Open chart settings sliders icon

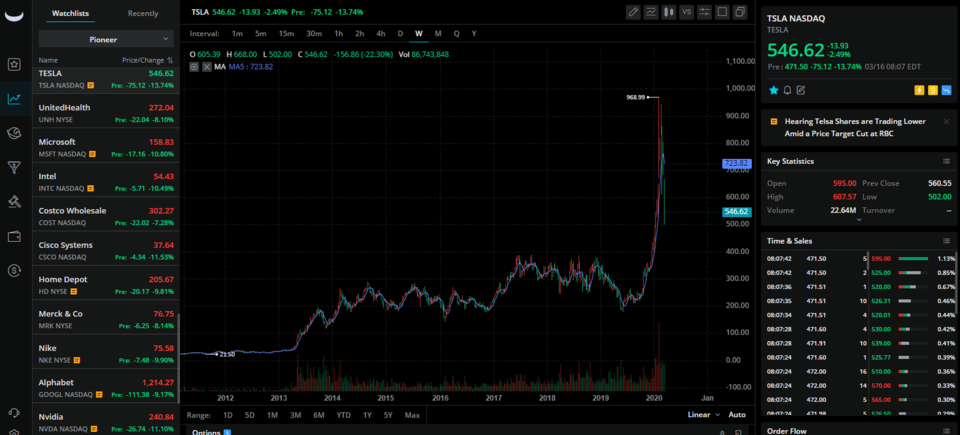(705, 12)
